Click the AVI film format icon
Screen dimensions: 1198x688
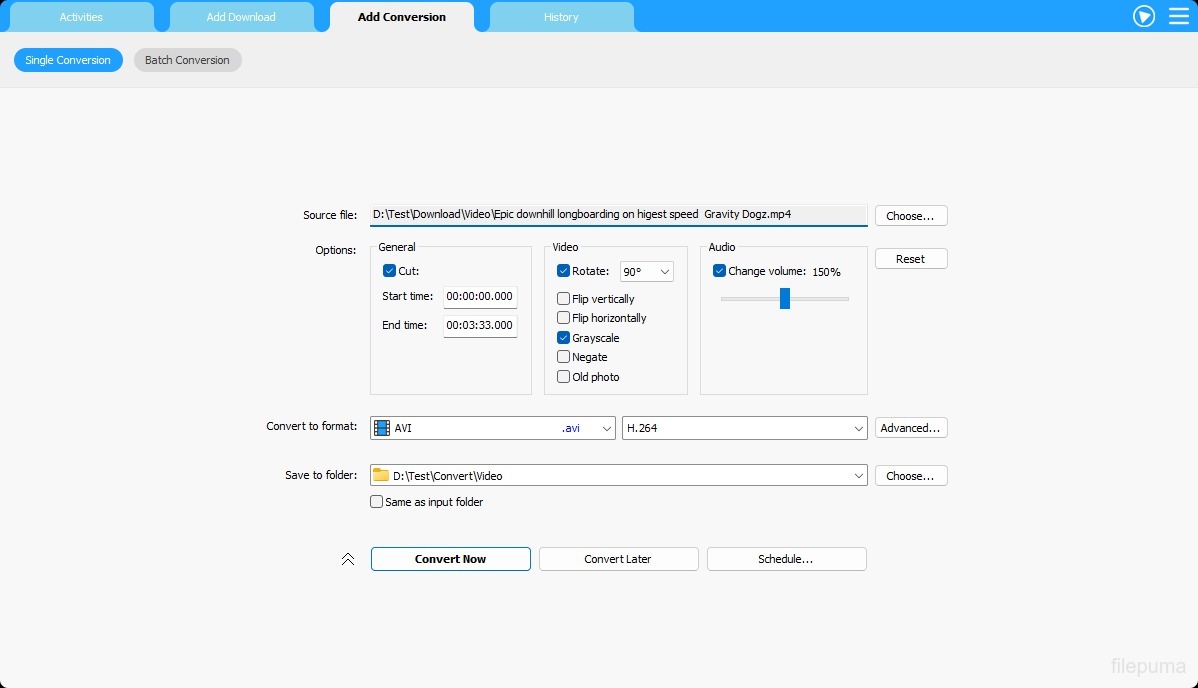point(382,428)
